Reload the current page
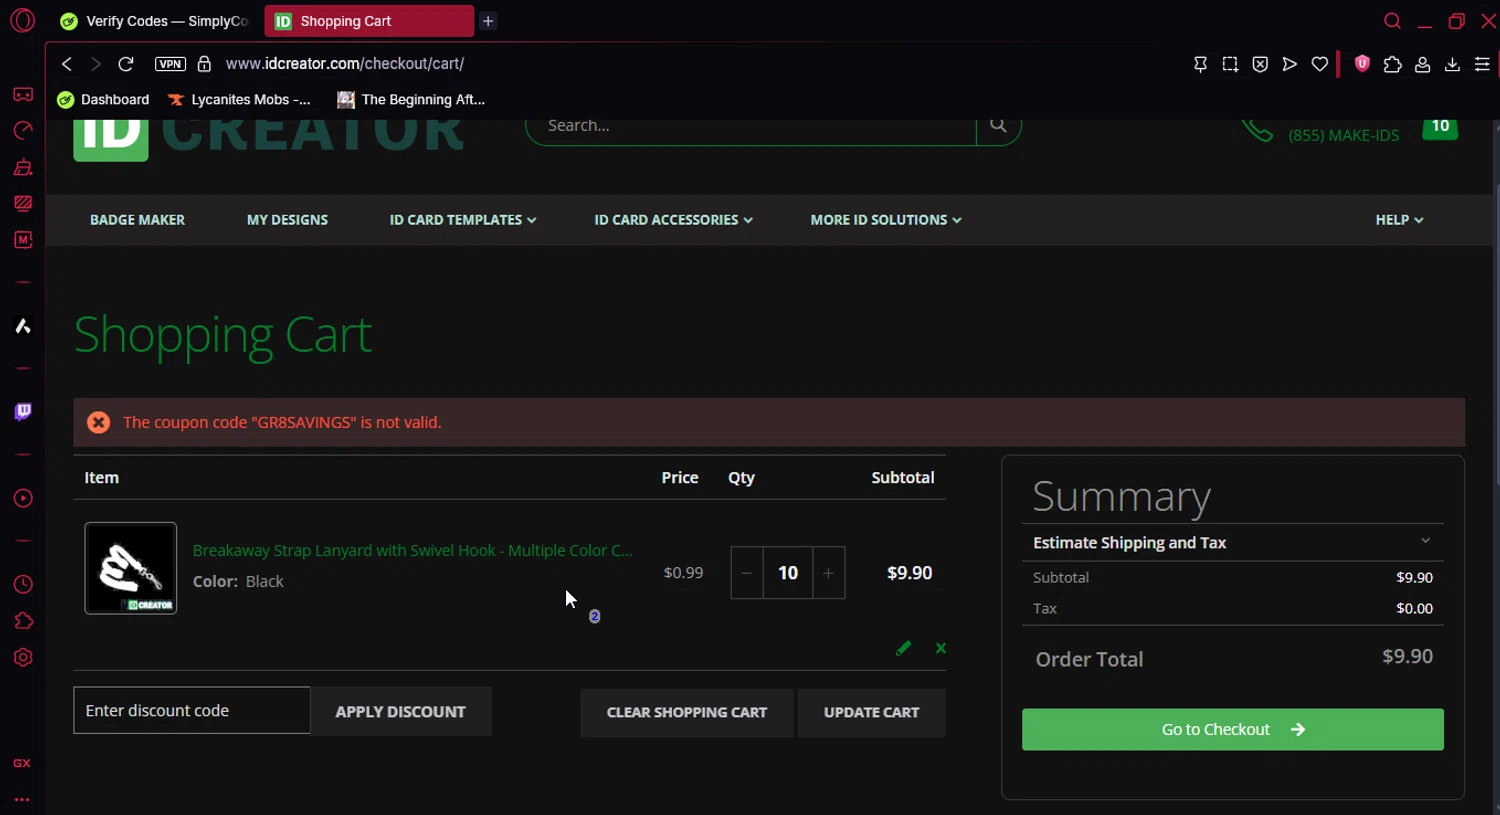 [126, 64]
